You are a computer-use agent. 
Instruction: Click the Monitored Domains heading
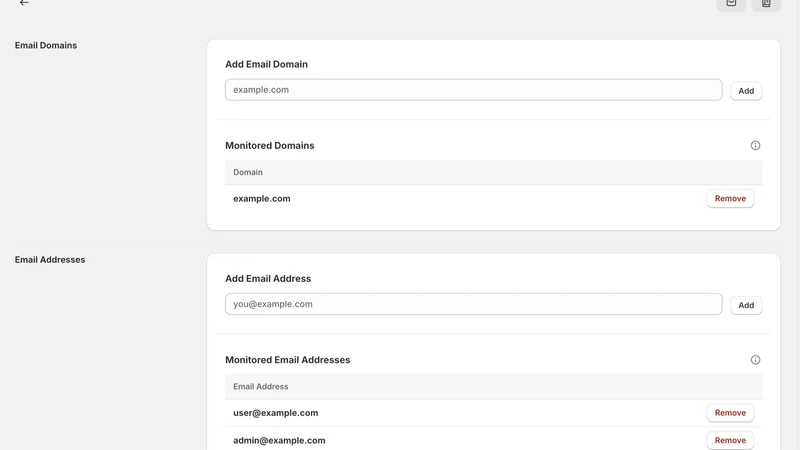[270, 145]
